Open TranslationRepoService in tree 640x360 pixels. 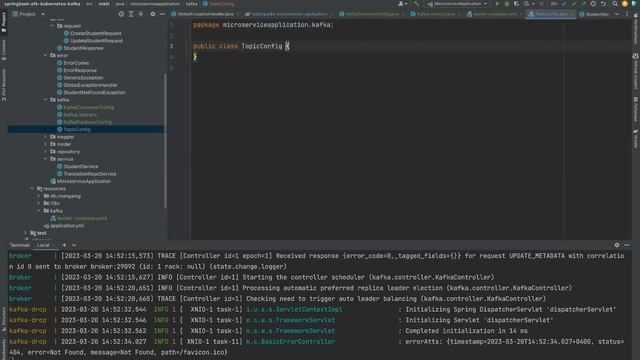[90, 173]
